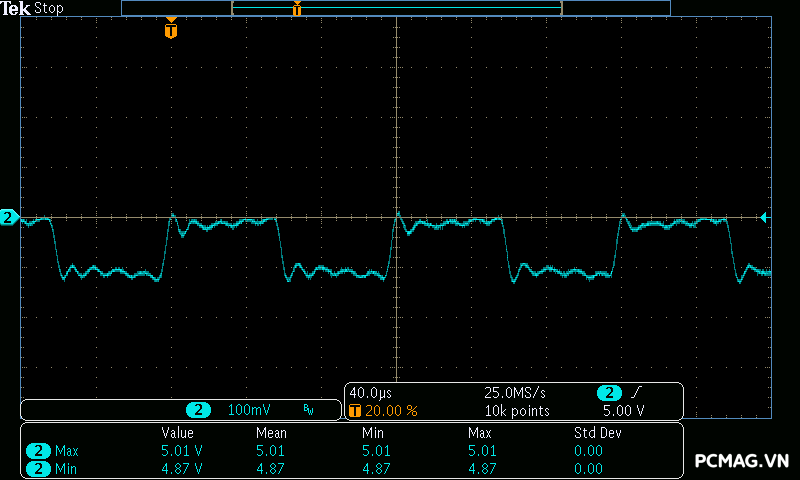Click the Tek logo
The width and height of the screenshot is (800, 480).
point(16,8)
